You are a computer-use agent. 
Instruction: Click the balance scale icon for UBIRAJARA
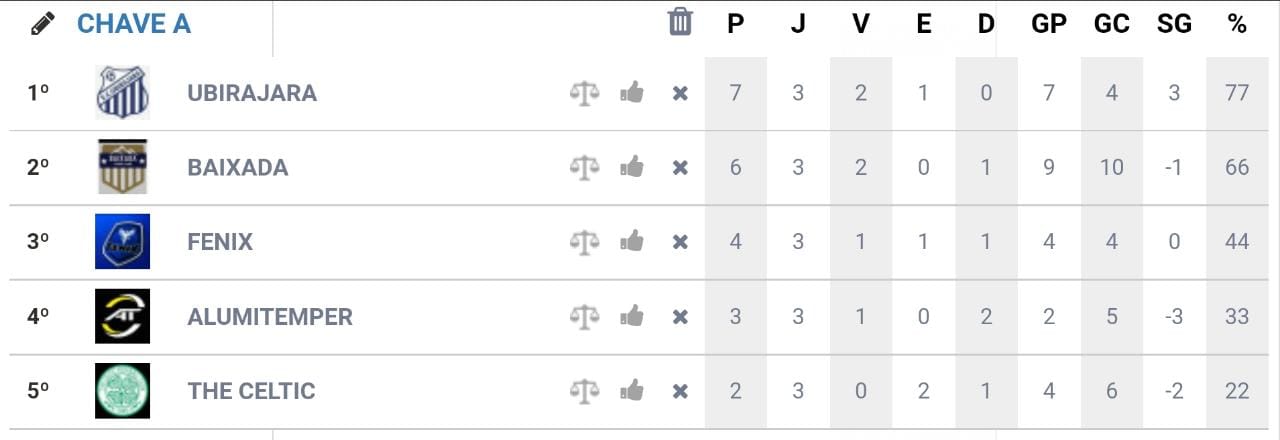(x=584, y=93)
